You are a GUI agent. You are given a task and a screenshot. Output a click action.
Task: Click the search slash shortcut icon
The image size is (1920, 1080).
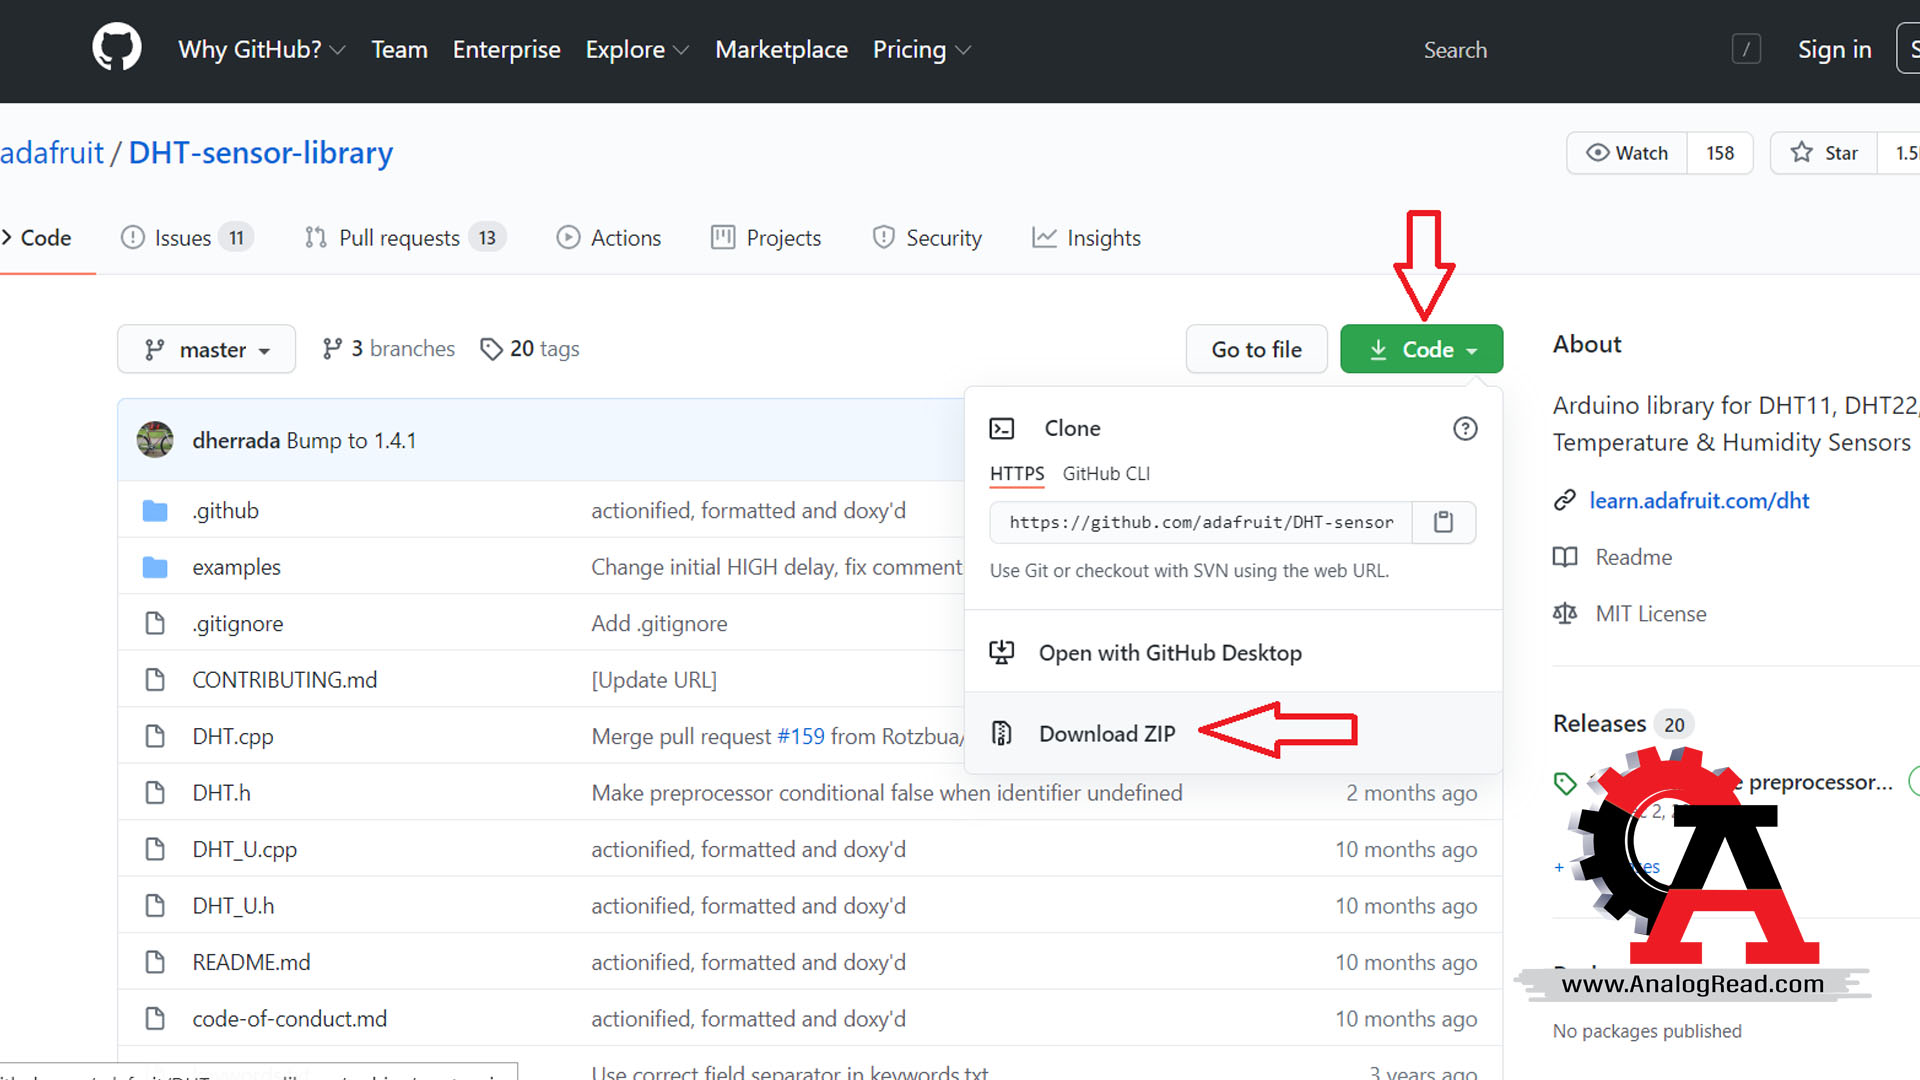tap(1746, 49)
